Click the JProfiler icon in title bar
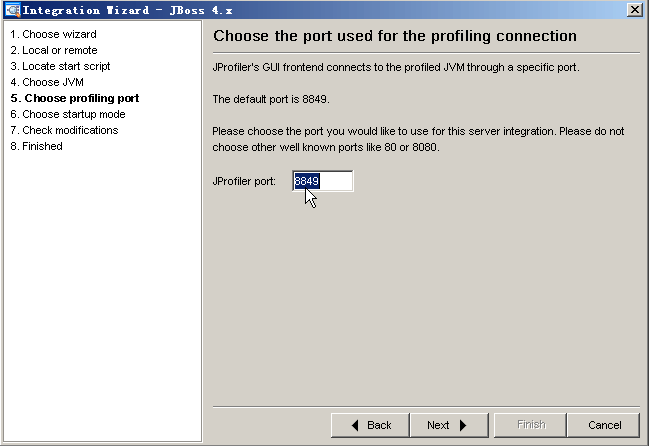 point(12,10)
